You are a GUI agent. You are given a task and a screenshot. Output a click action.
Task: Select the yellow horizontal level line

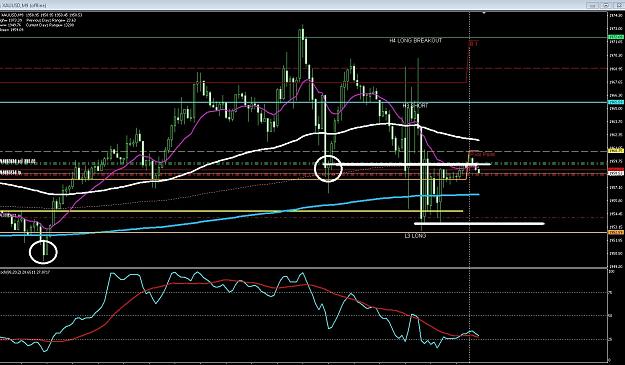[x=232, y=211]
